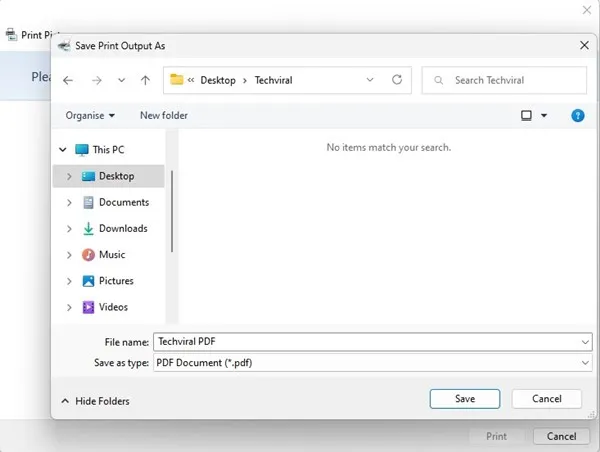
Task: Select This PC in navigation pane
Action: click(x=108, y=150)
